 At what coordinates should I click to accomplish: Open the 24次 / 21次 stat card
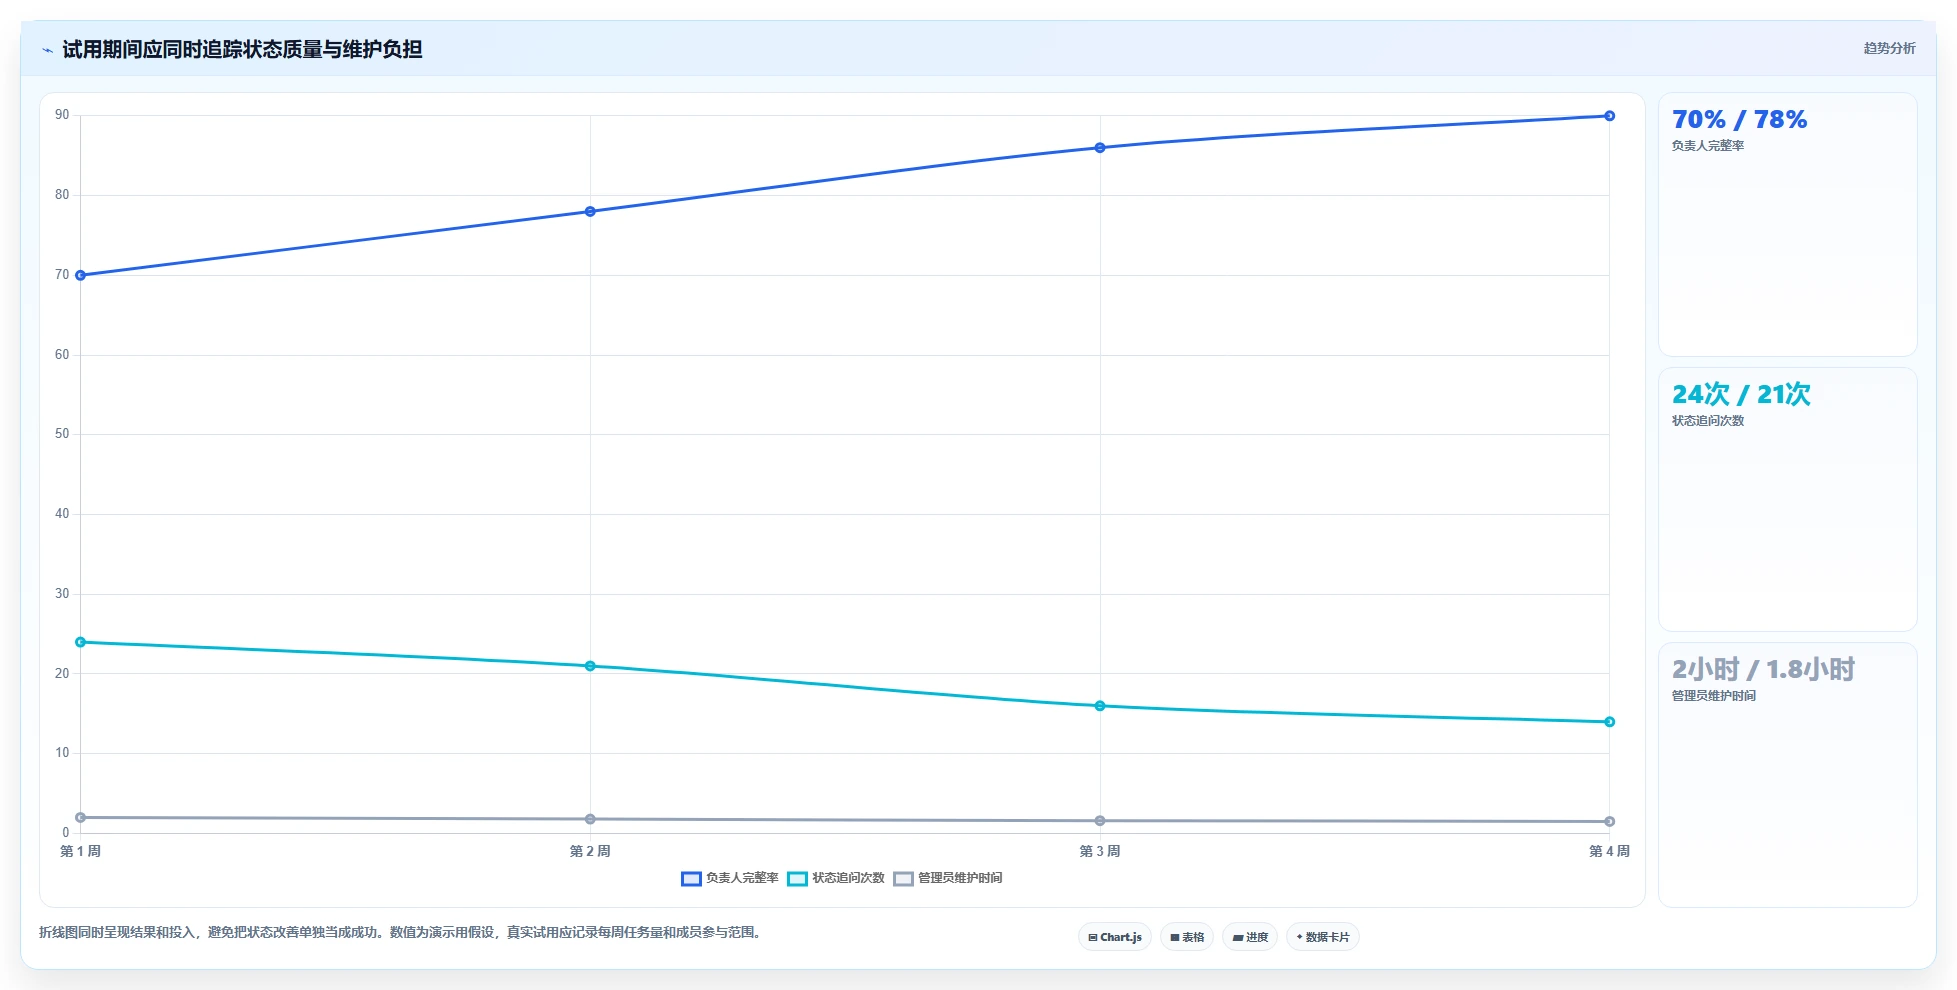click(x=1787, y=500)
